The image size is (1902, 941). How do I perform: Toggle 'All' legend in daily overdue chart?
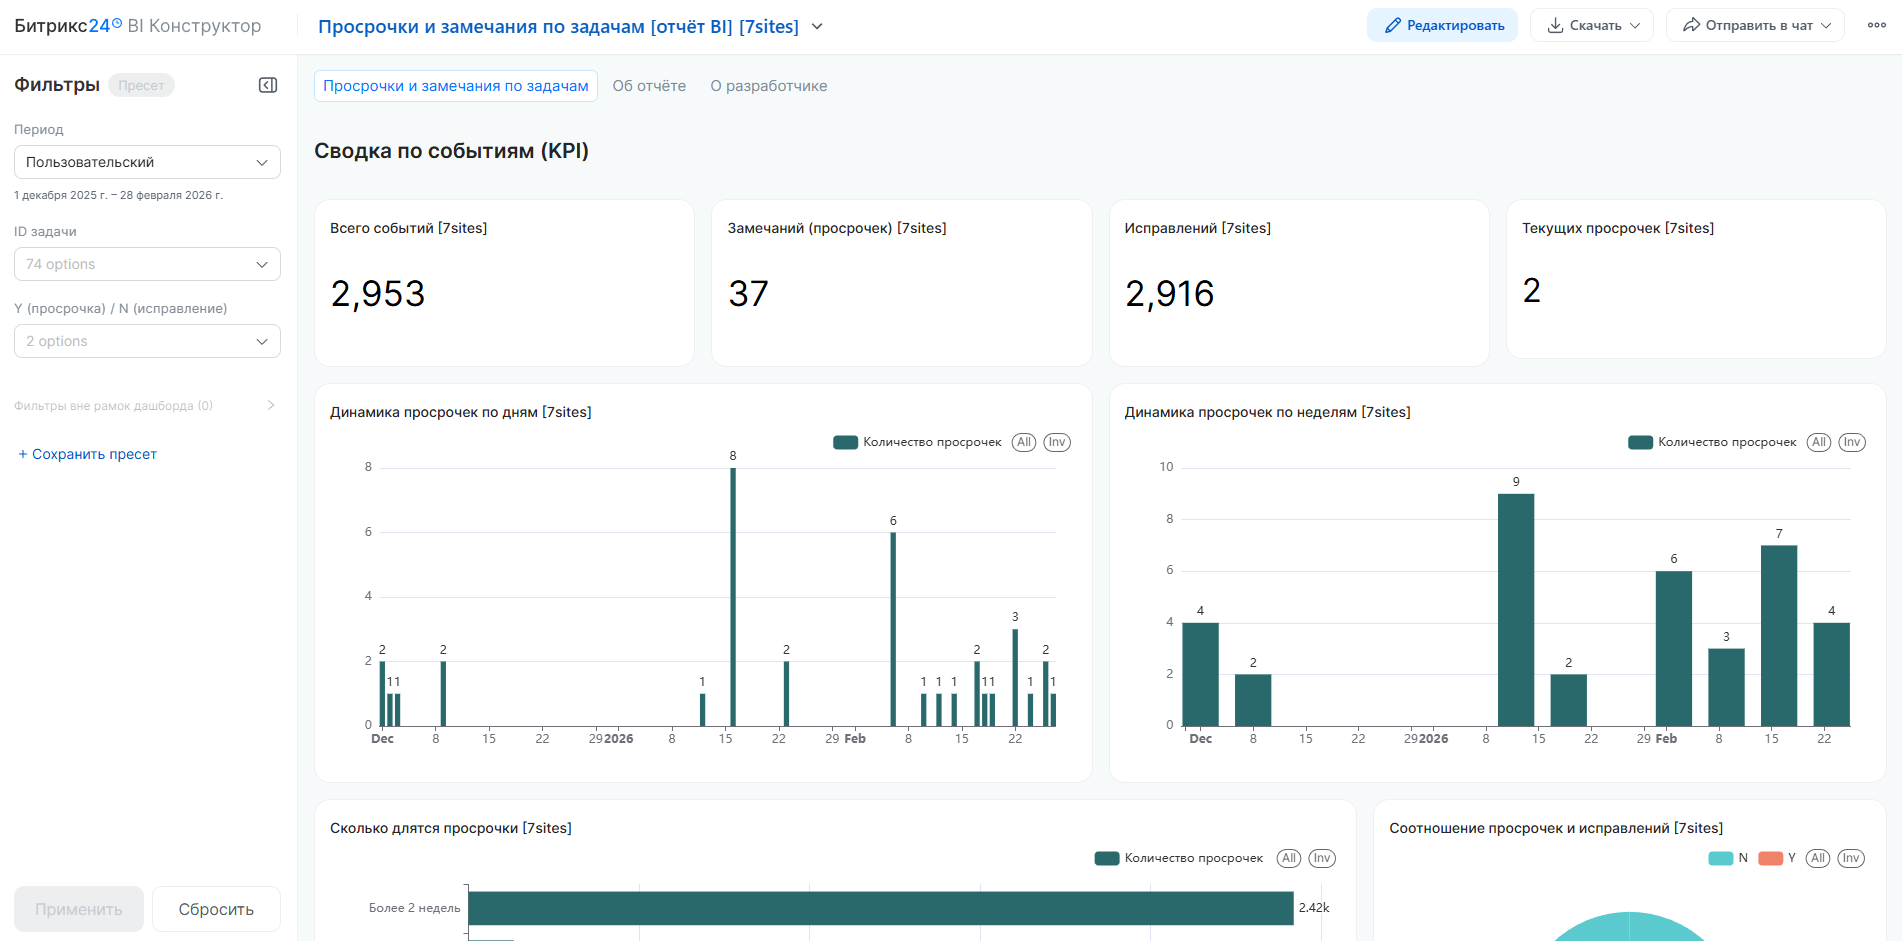1023,442
